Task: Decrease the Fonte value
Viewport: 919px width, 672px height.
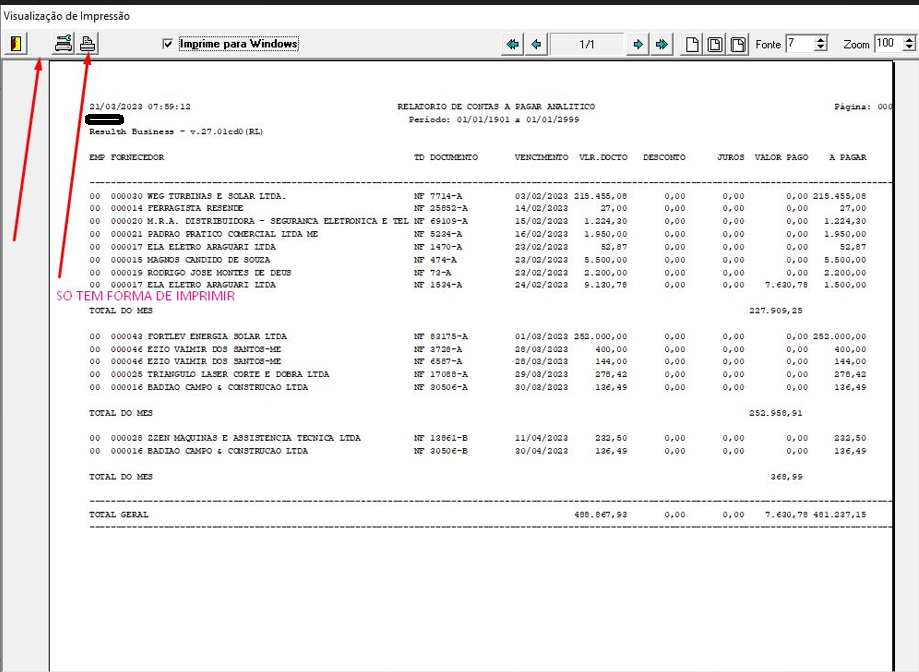Action: click(821, 47)
